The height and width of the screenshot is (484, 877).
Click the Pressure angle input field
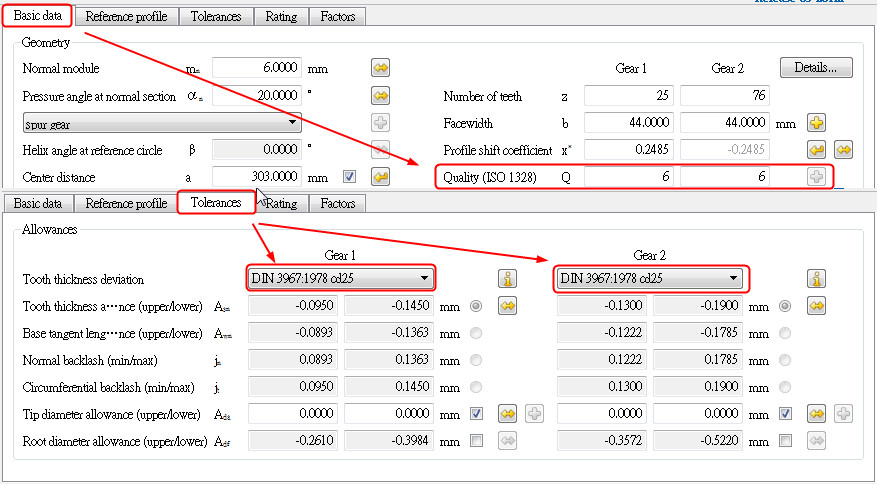tap(257, 96)
